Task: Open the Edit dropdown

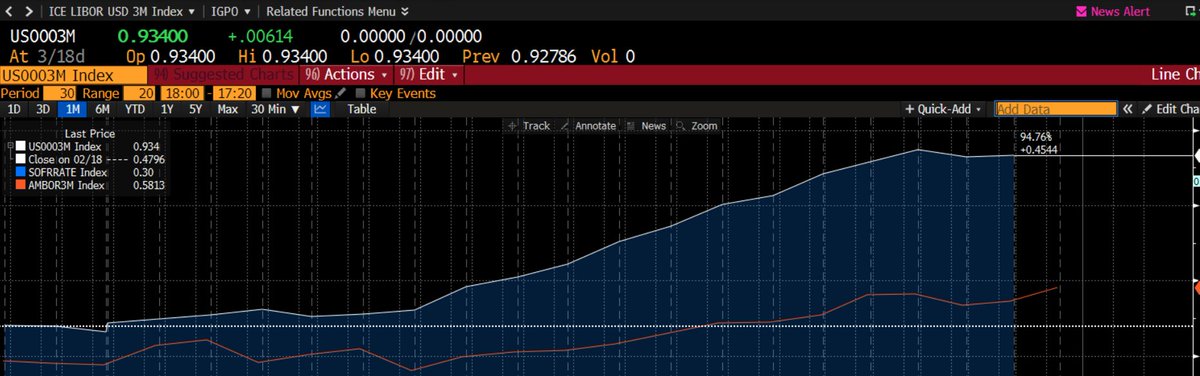Action: [x=429, y=75]
